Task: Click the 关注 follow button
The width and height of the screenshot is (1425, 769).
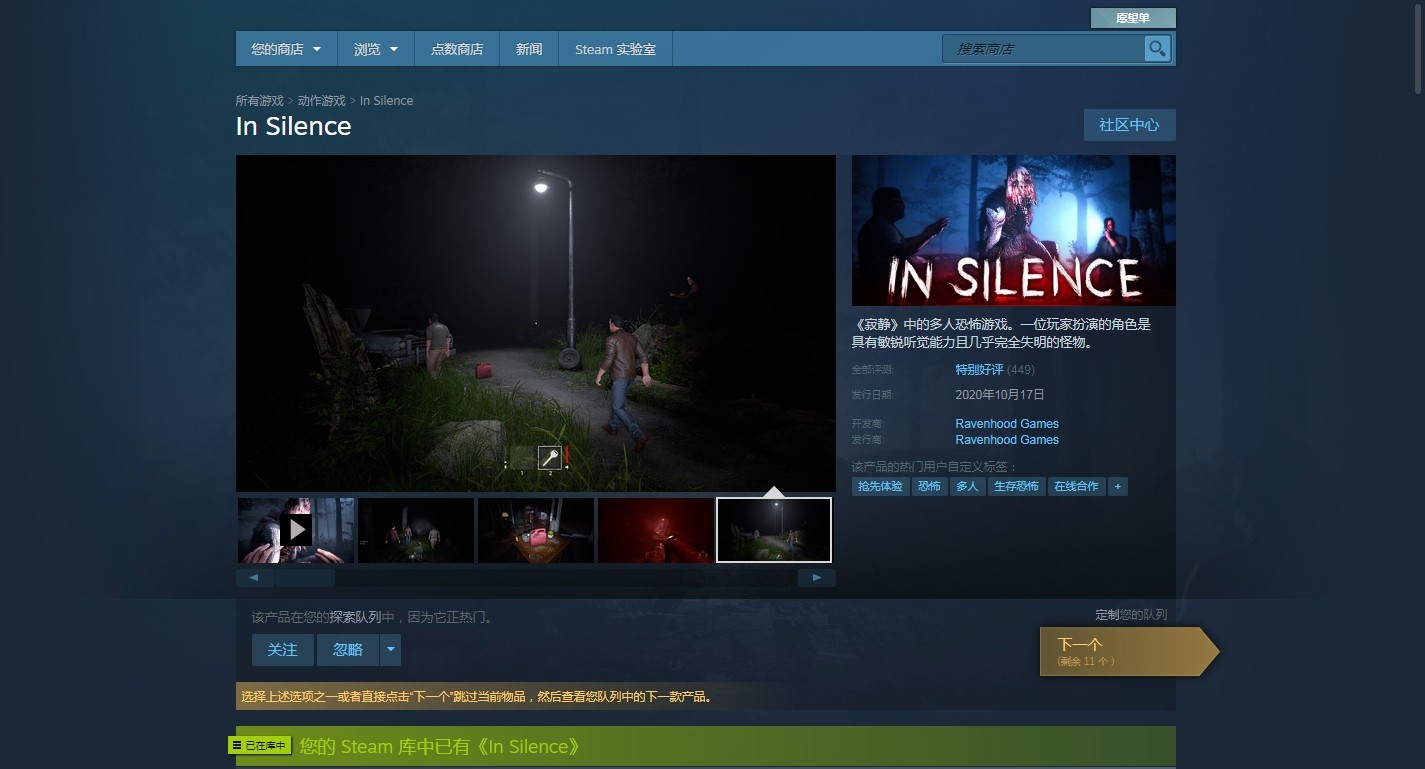Action: click(282, 650)
